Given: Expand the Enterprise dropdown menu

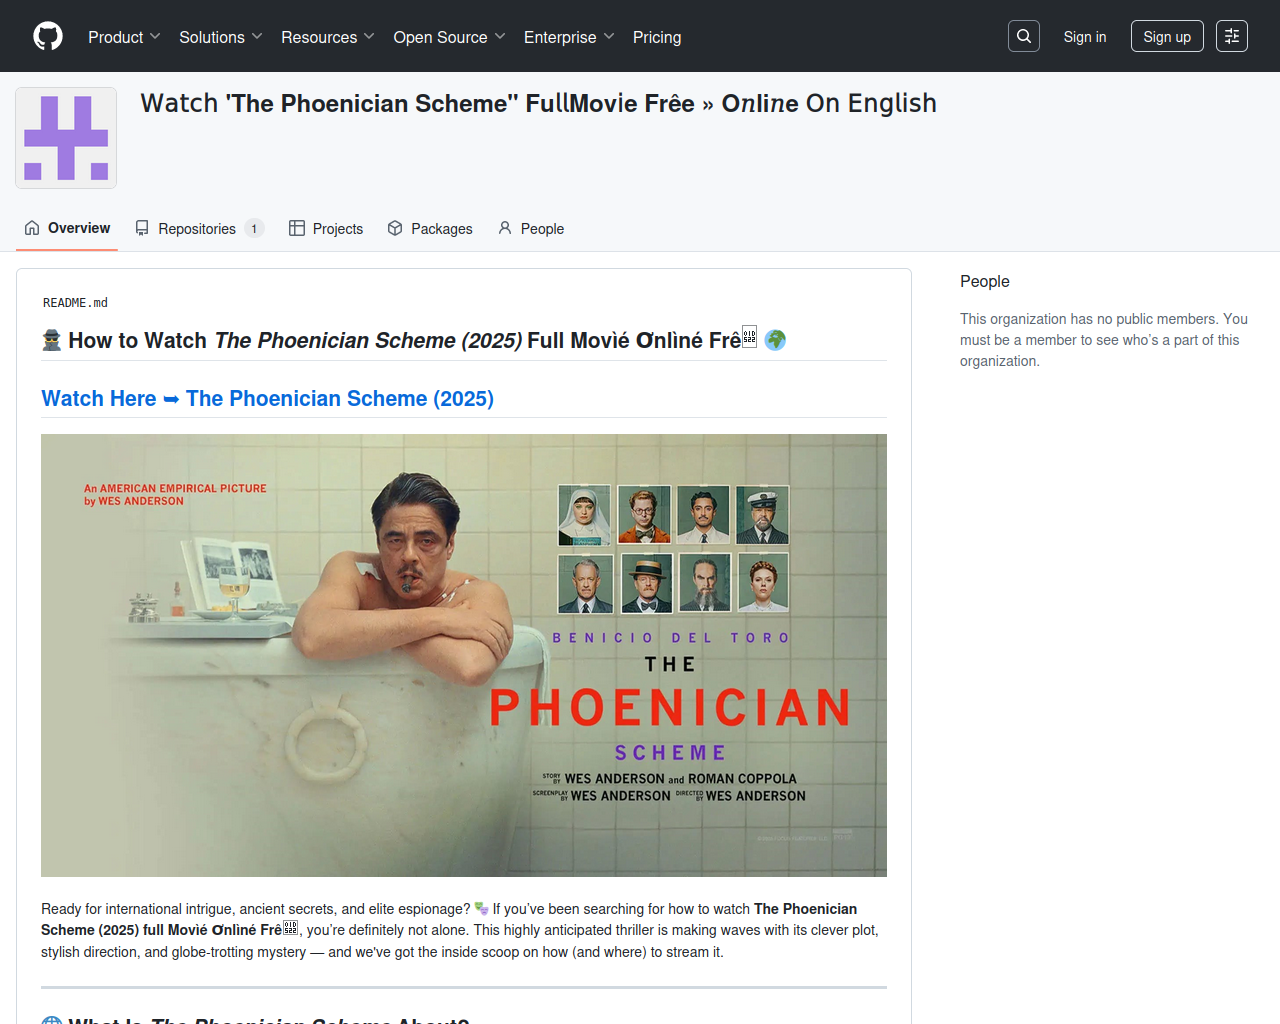Looking at the screenshot, I should 569,37.
